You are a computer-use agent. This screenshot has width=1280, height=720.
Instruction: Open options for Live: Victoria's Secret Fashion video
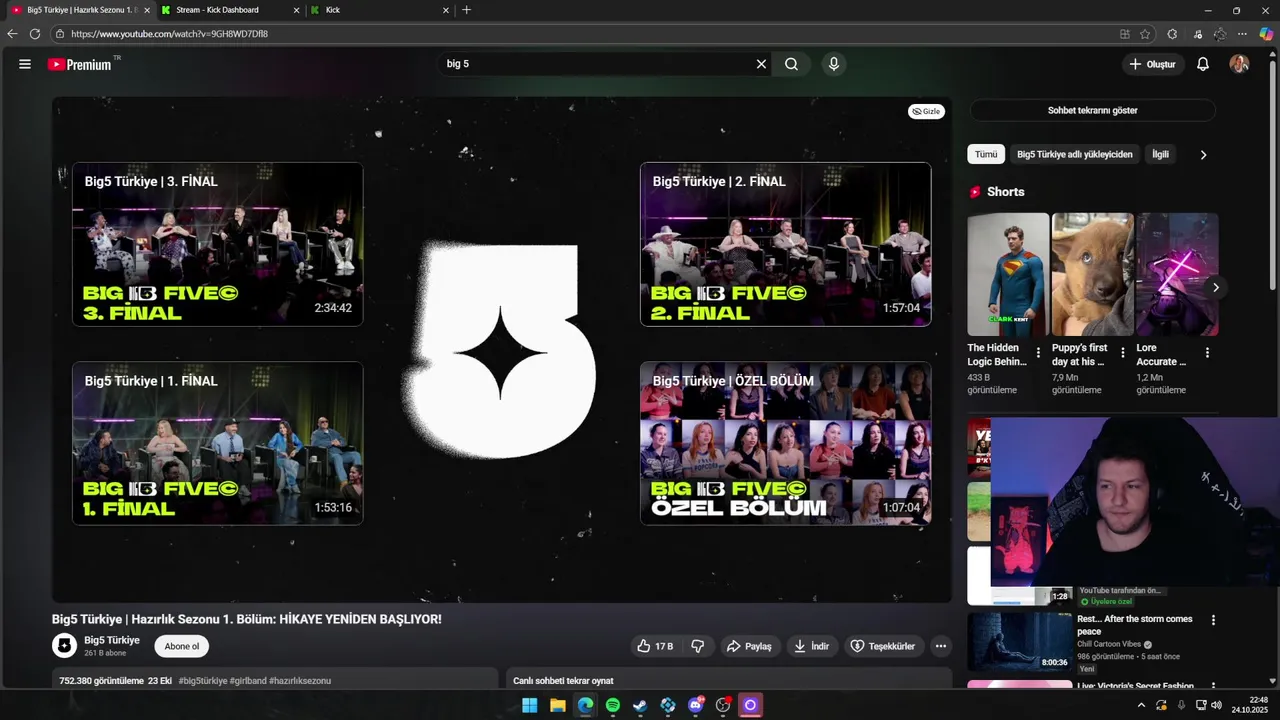click(x=1214, y=687)
